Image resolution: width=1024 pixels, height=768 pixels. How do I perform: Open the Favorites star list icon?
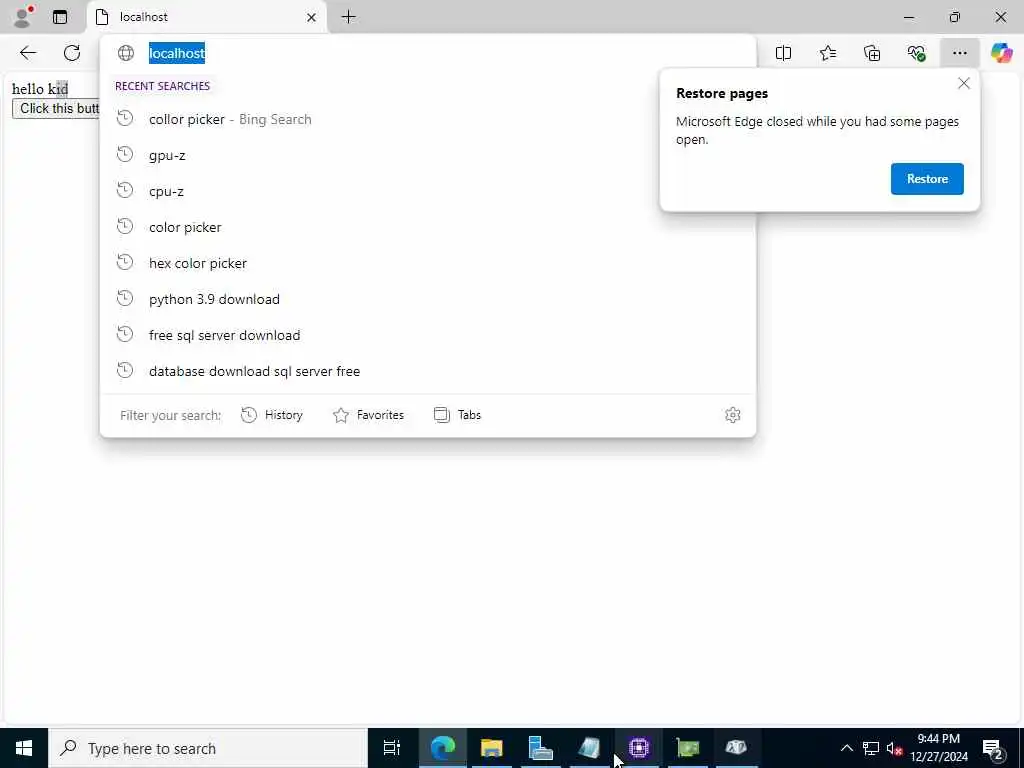coord(827,53)
